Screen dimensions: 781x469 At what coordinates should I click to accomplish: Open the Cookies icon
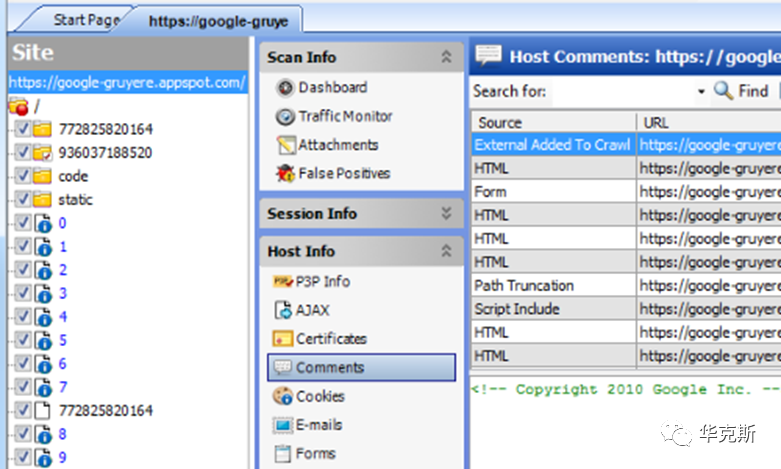pos(281,397)
